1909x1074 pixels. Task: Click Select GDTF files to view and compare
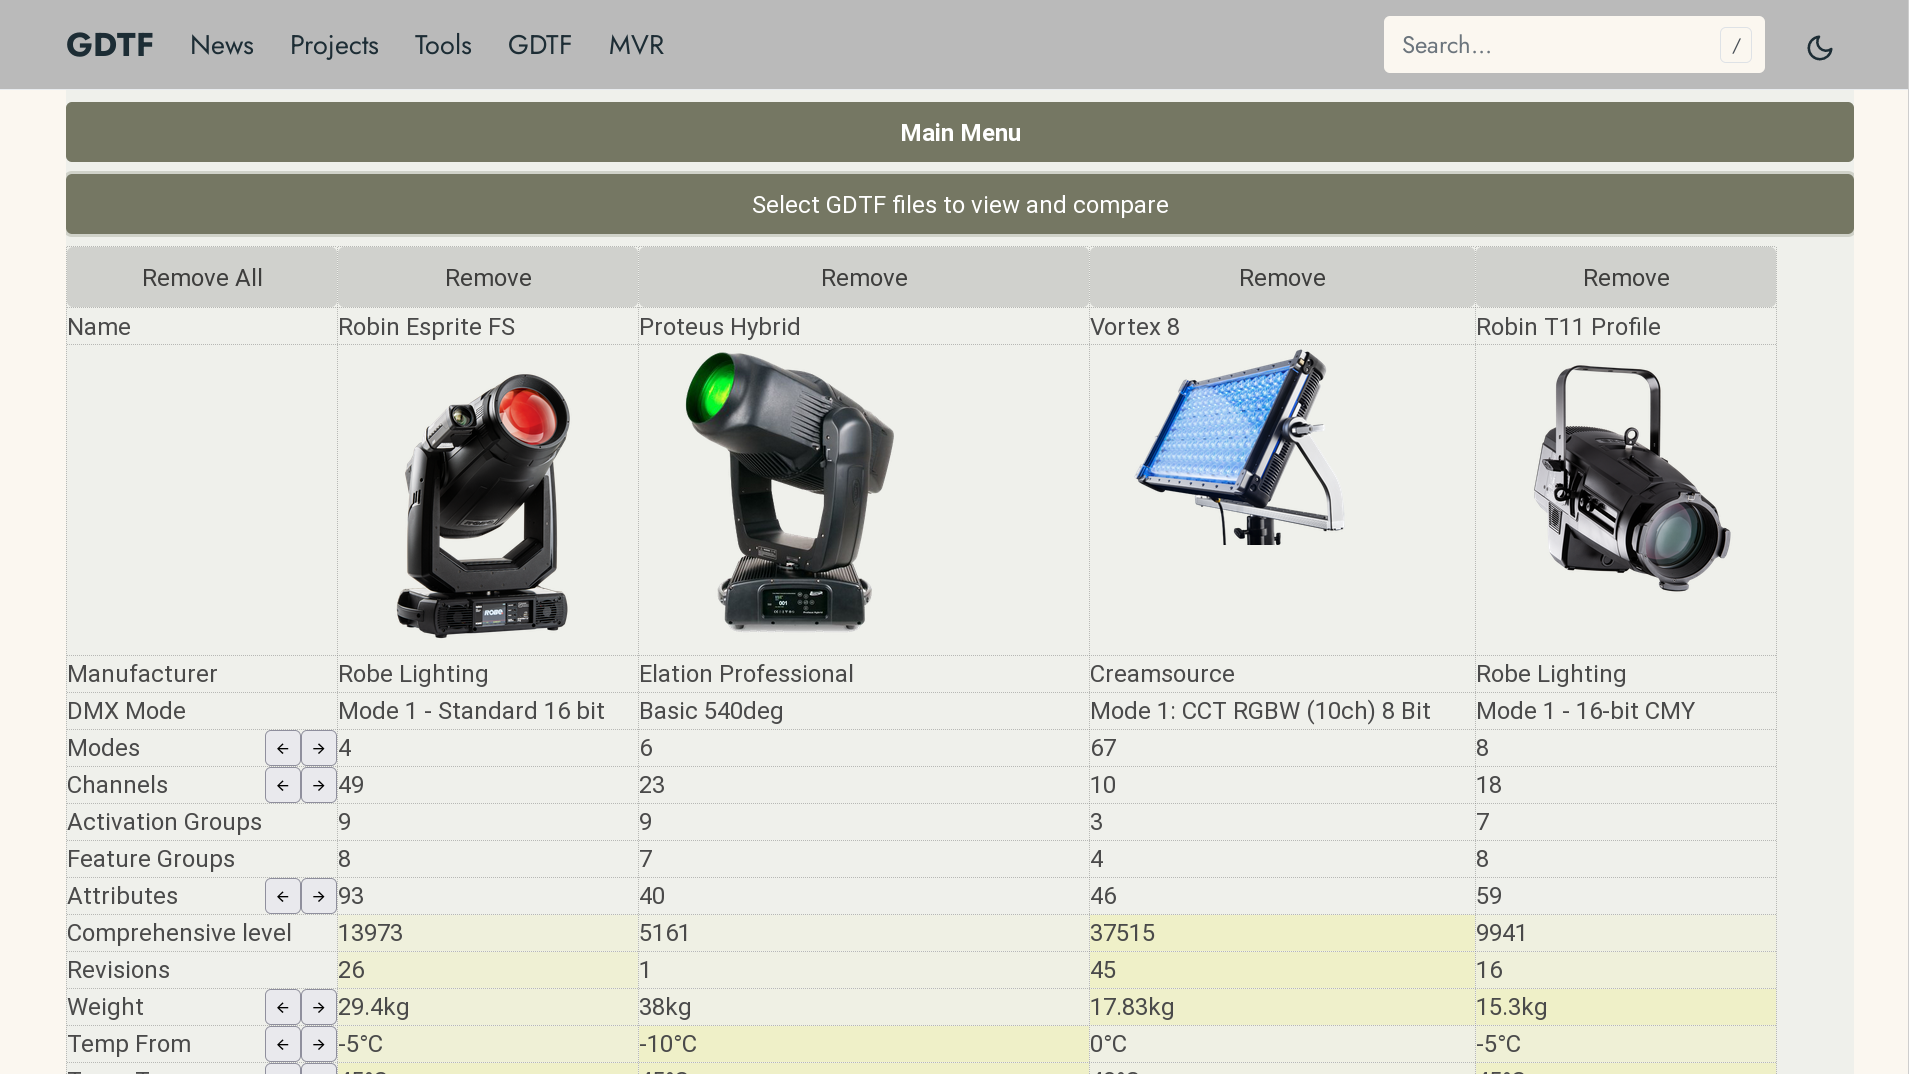960,204
